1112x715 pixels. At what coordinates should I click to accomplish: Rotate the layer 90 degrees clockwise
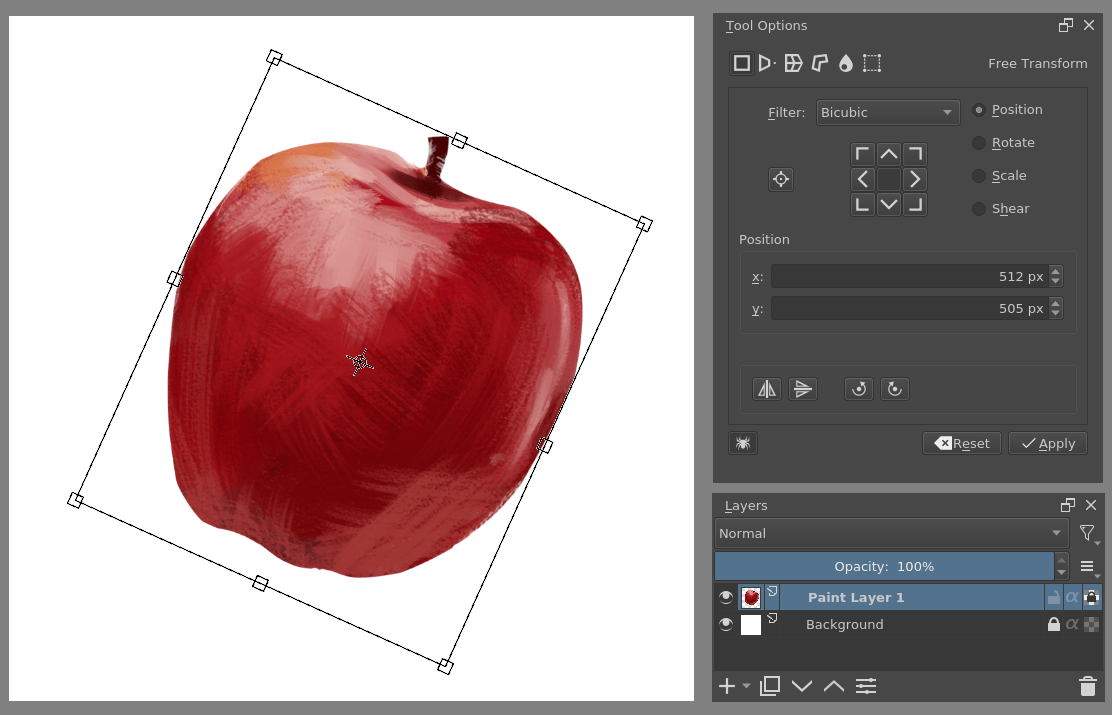click(894, 389)
